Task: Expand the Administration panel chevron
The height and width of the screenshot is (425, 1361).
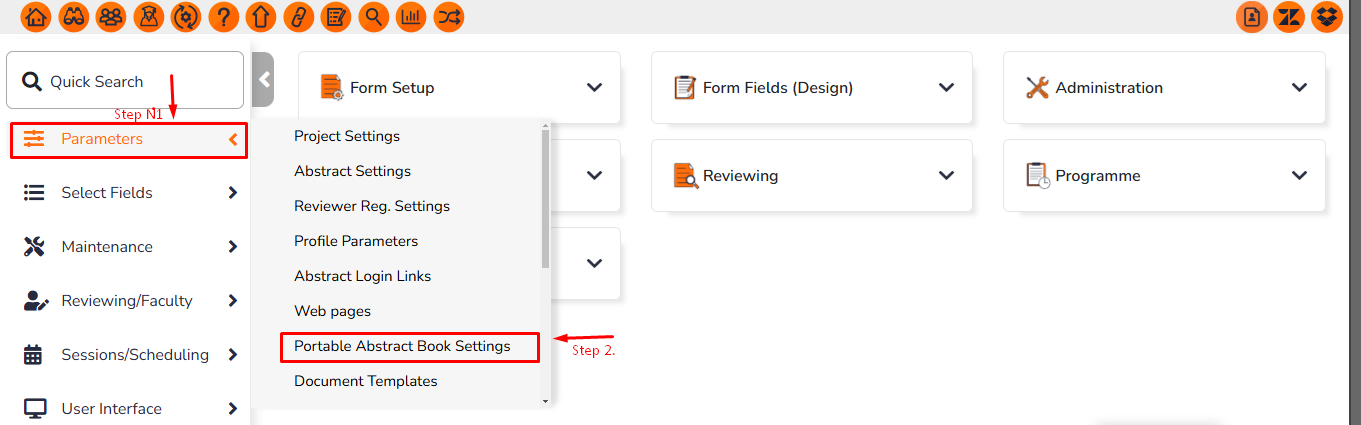Action: coord(1299,88)
